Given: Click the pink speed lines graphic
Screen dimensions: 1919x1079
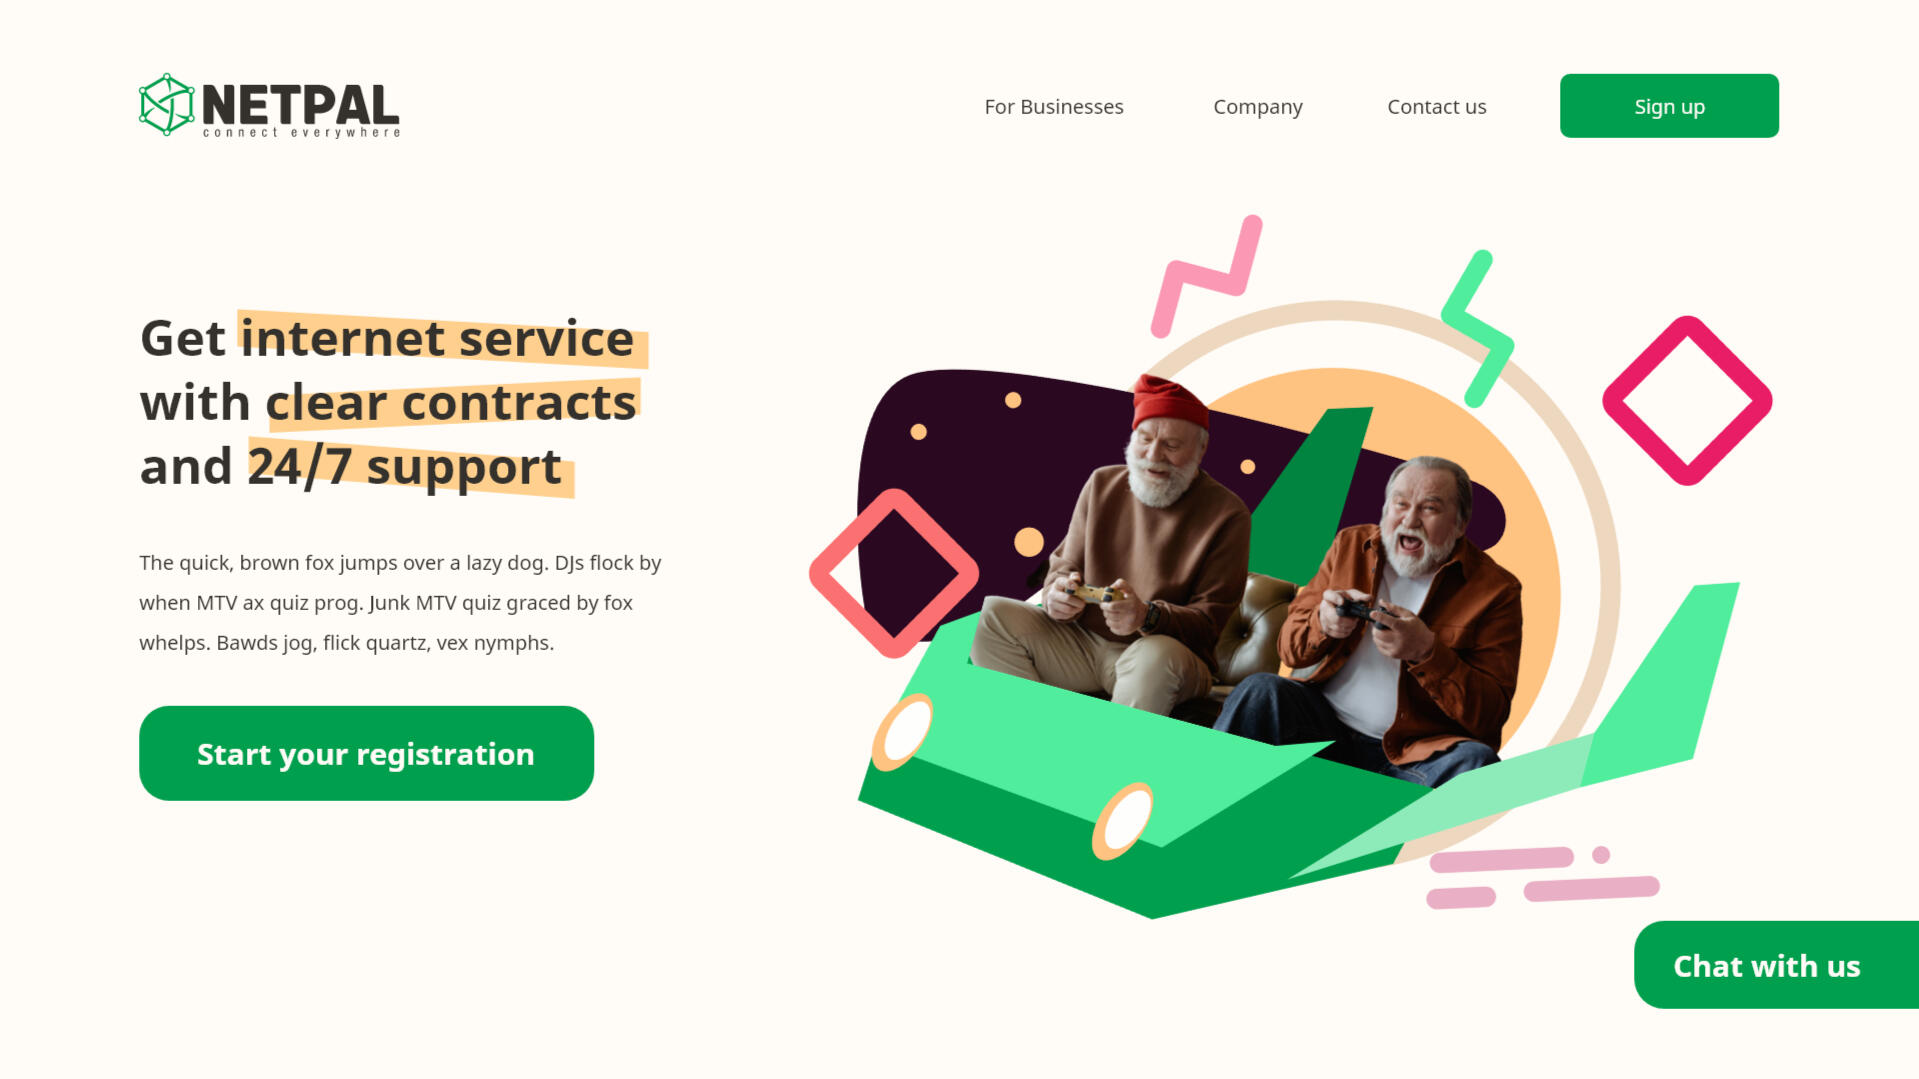Looking at the screenshot, I should (x=1542, y=876).
